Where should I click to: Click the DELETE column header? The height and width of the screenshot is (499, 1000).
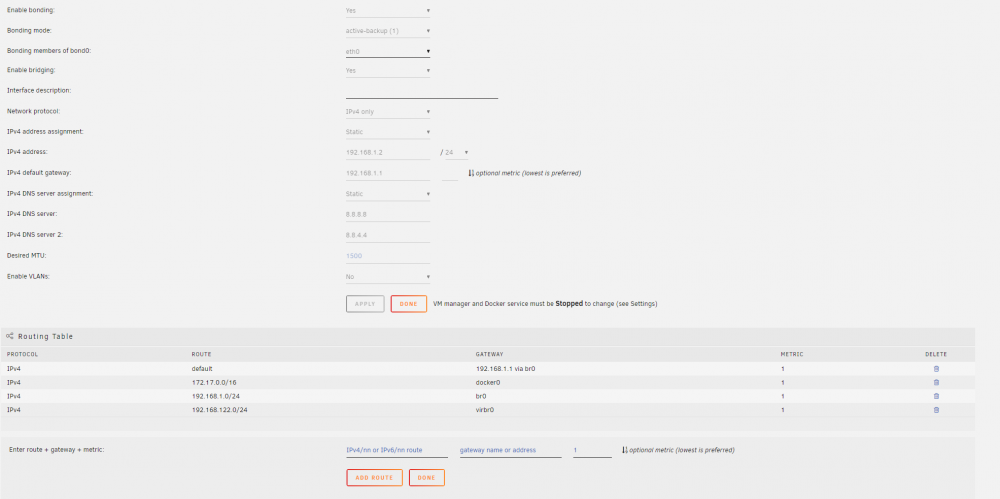click(x=936, y=354)
